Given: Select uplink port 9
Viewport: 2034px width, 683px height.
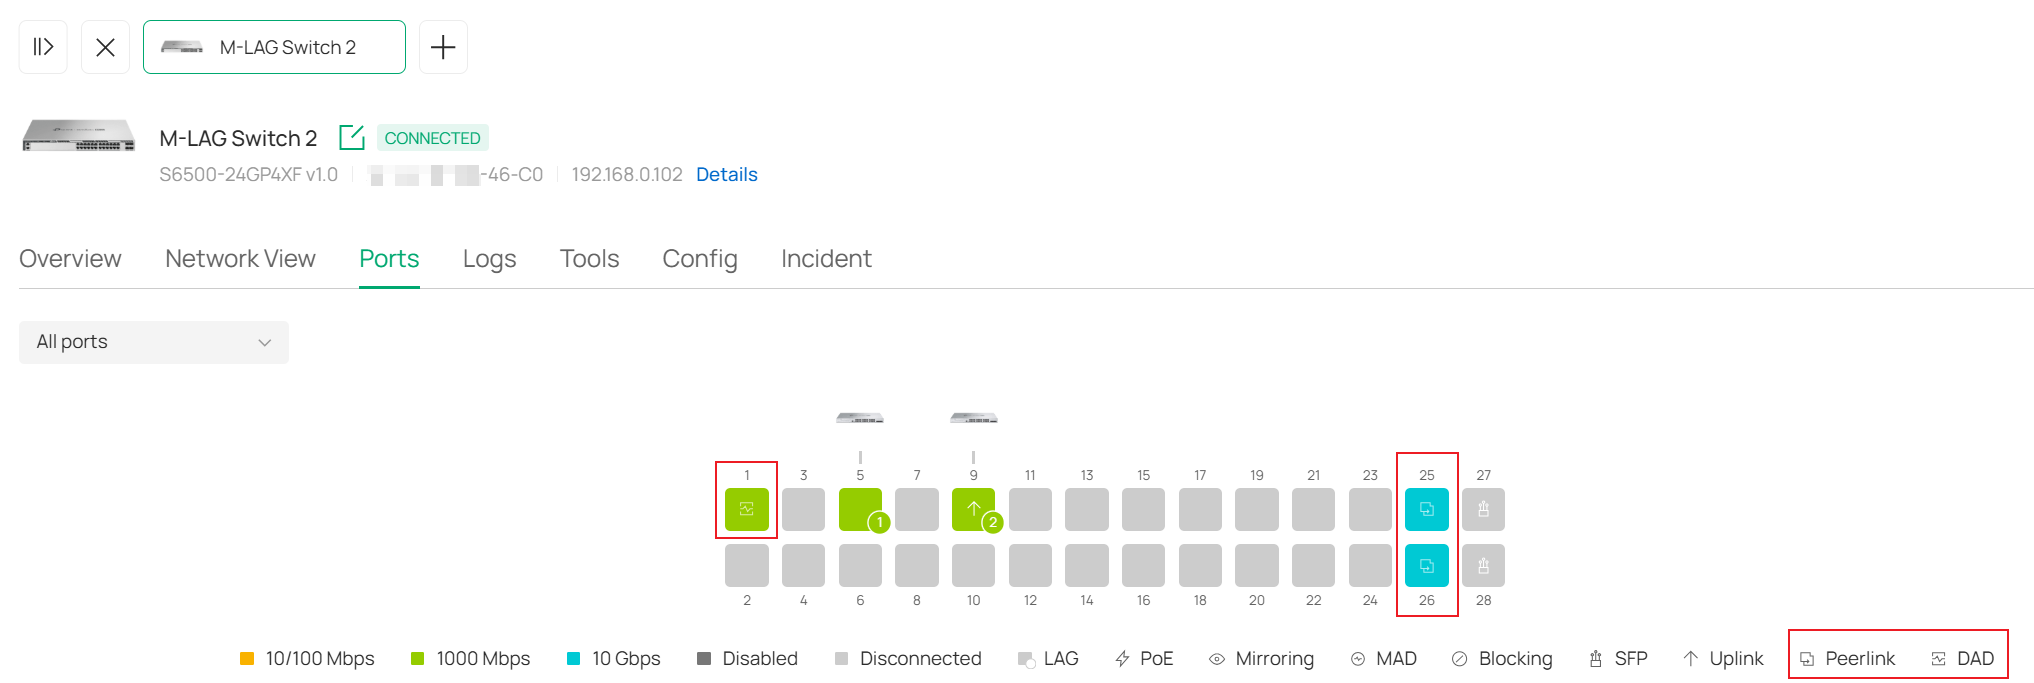Looking at the screenshot, I should coord(973,509).
